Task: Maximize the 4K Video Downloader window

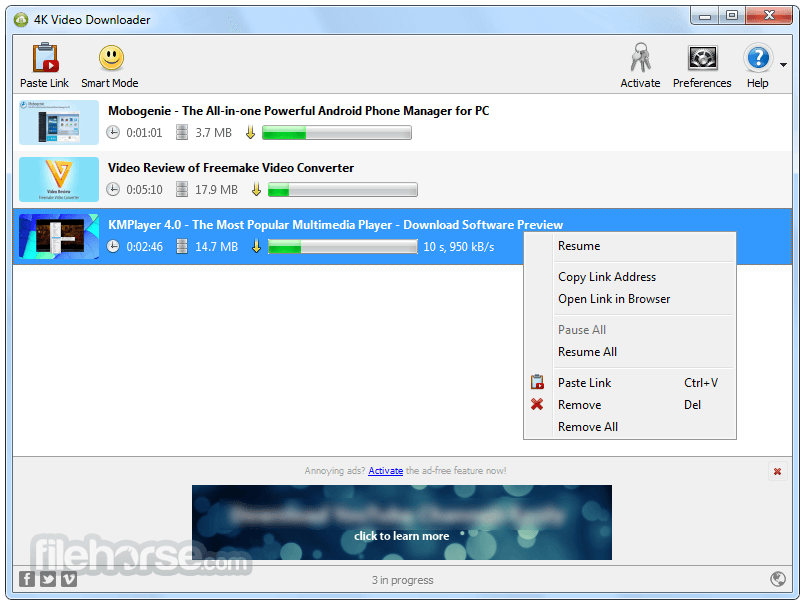Action: (732, 16)
